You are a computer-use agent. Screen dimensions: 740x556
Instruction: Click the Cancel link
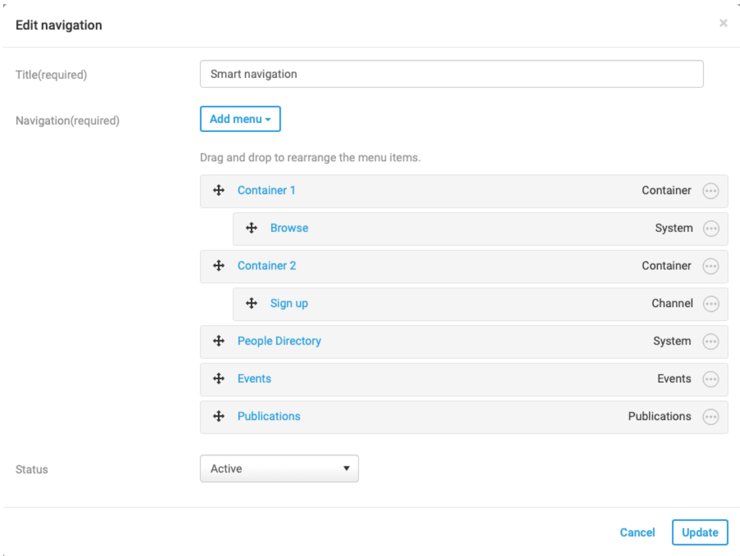click(x=637, y=533)
